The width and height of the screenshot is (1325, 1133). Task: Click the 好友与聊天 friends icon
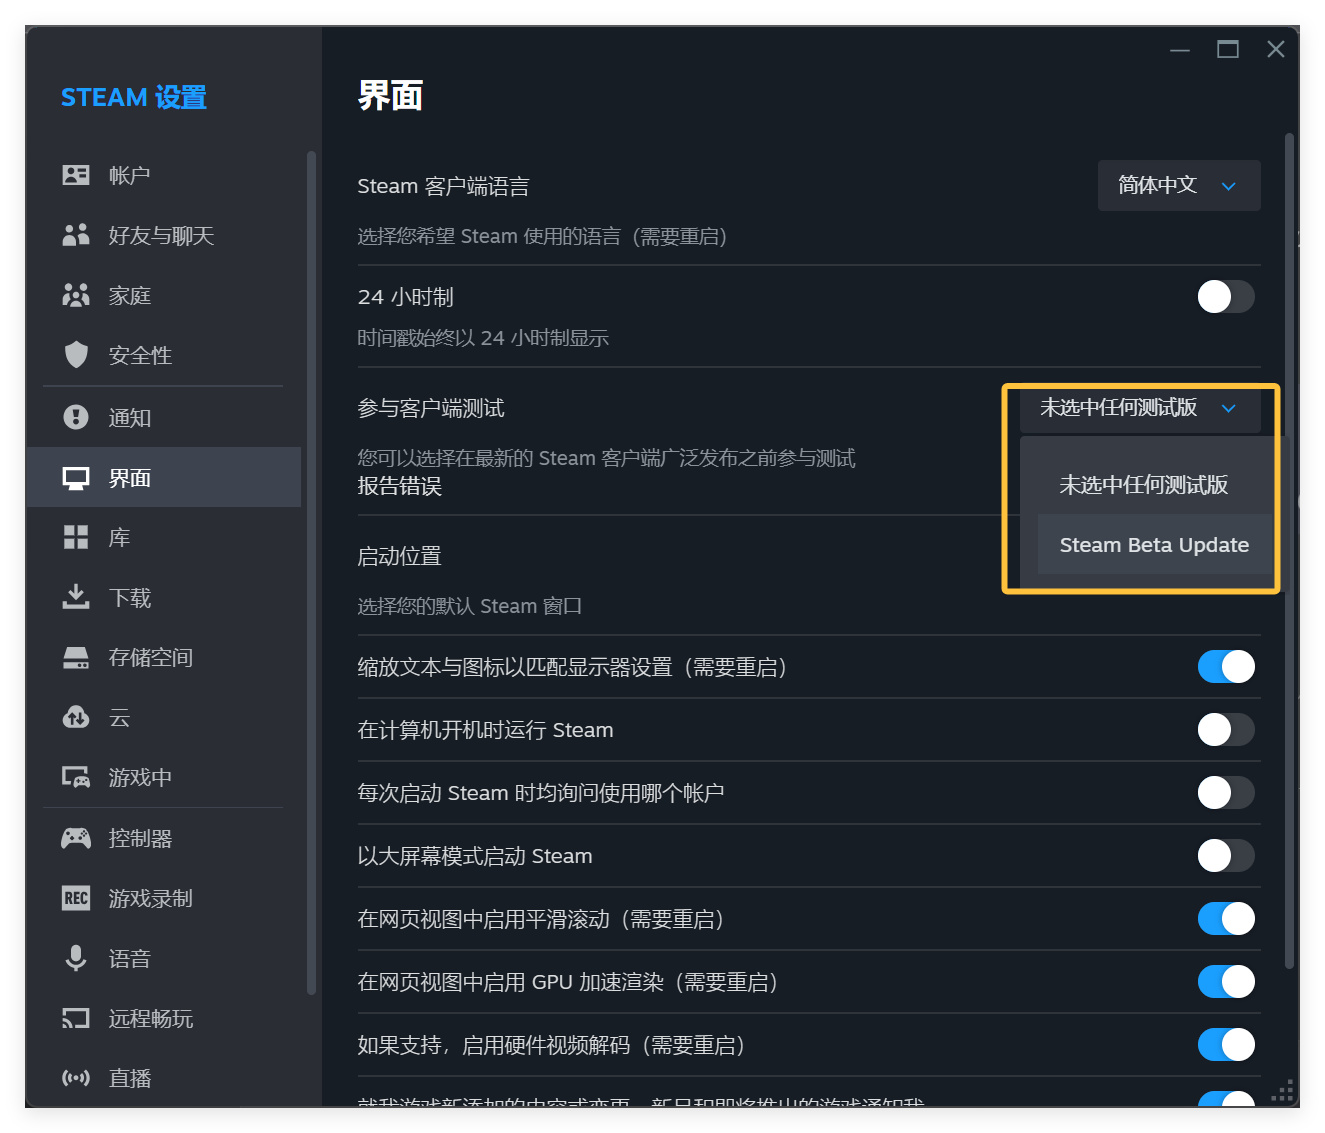76,235
